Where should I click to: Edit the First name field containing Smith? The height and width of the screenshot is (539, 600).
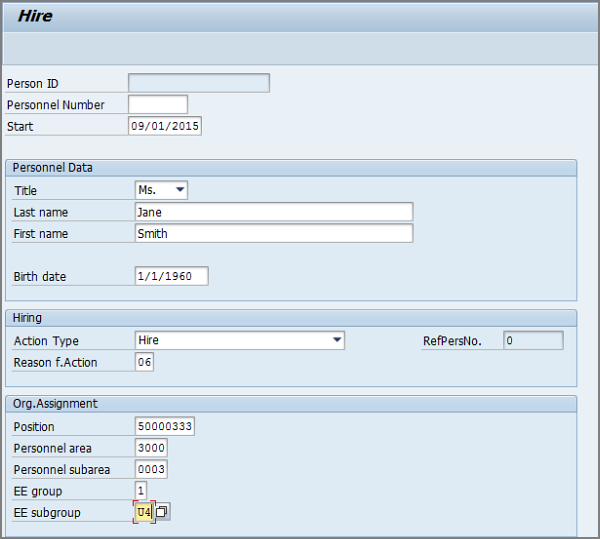click(x=274, y=233)
